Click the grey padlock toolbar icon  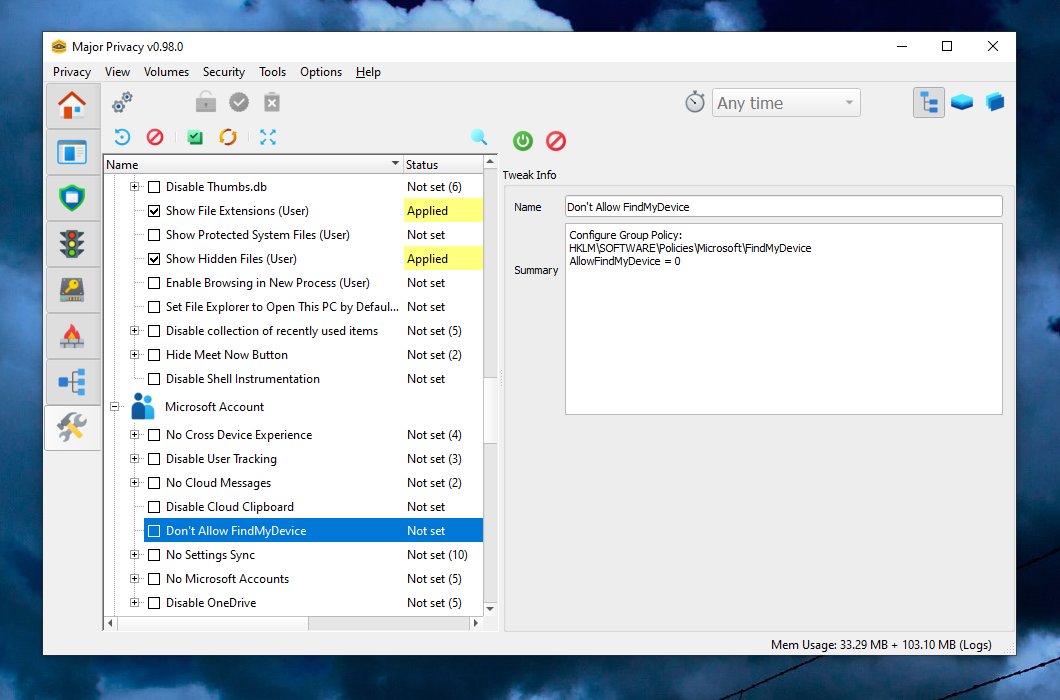[206, 102]
